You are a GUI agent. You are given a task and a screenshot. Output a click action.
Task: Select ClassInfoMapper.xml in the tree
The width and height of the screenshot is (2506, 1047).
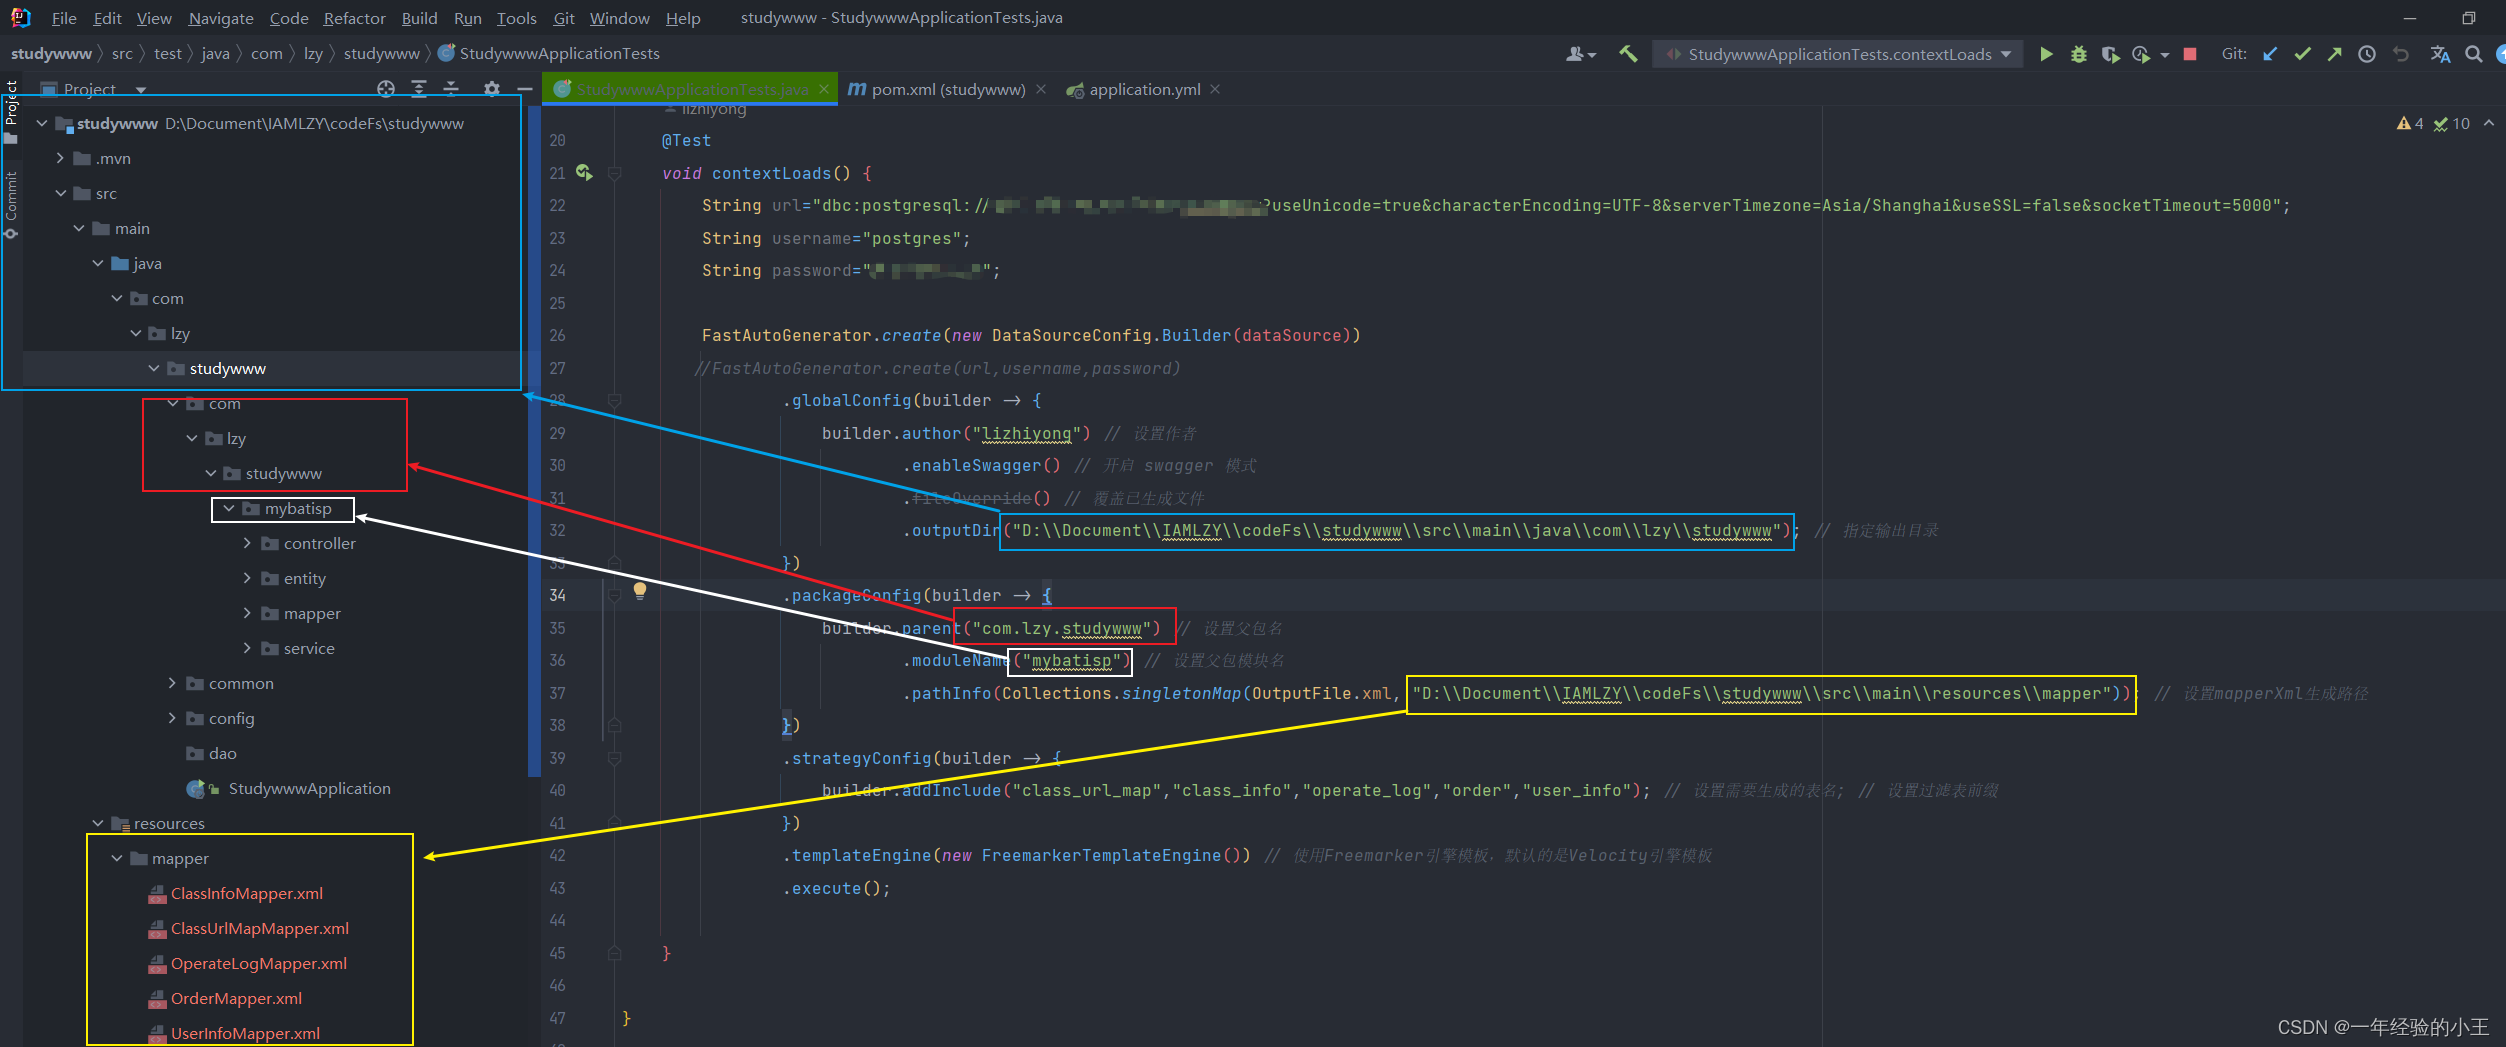pos(246,893)
